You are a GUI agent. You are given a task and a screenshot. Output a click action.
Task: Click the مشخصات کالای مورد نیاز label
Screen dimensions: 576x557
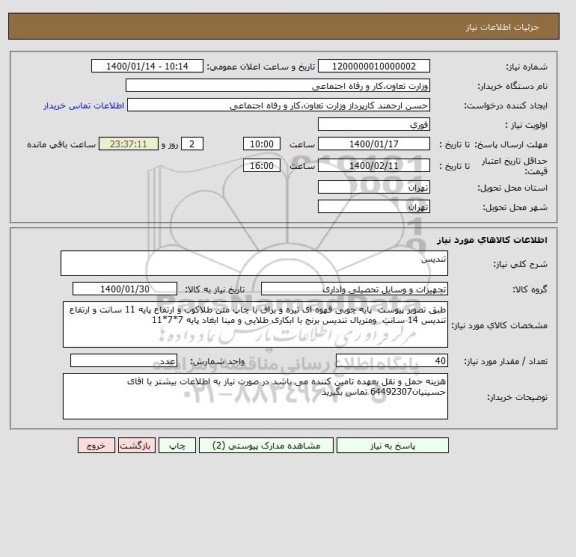coord(499,325)
